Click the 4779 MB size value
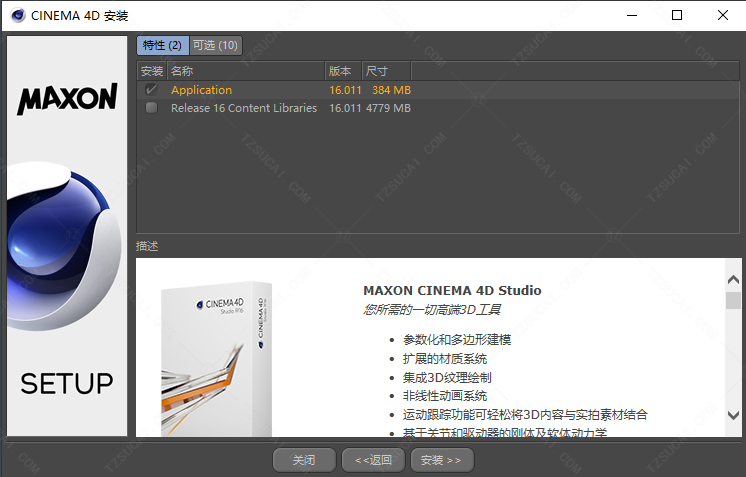746x477 pixels. 388,108
